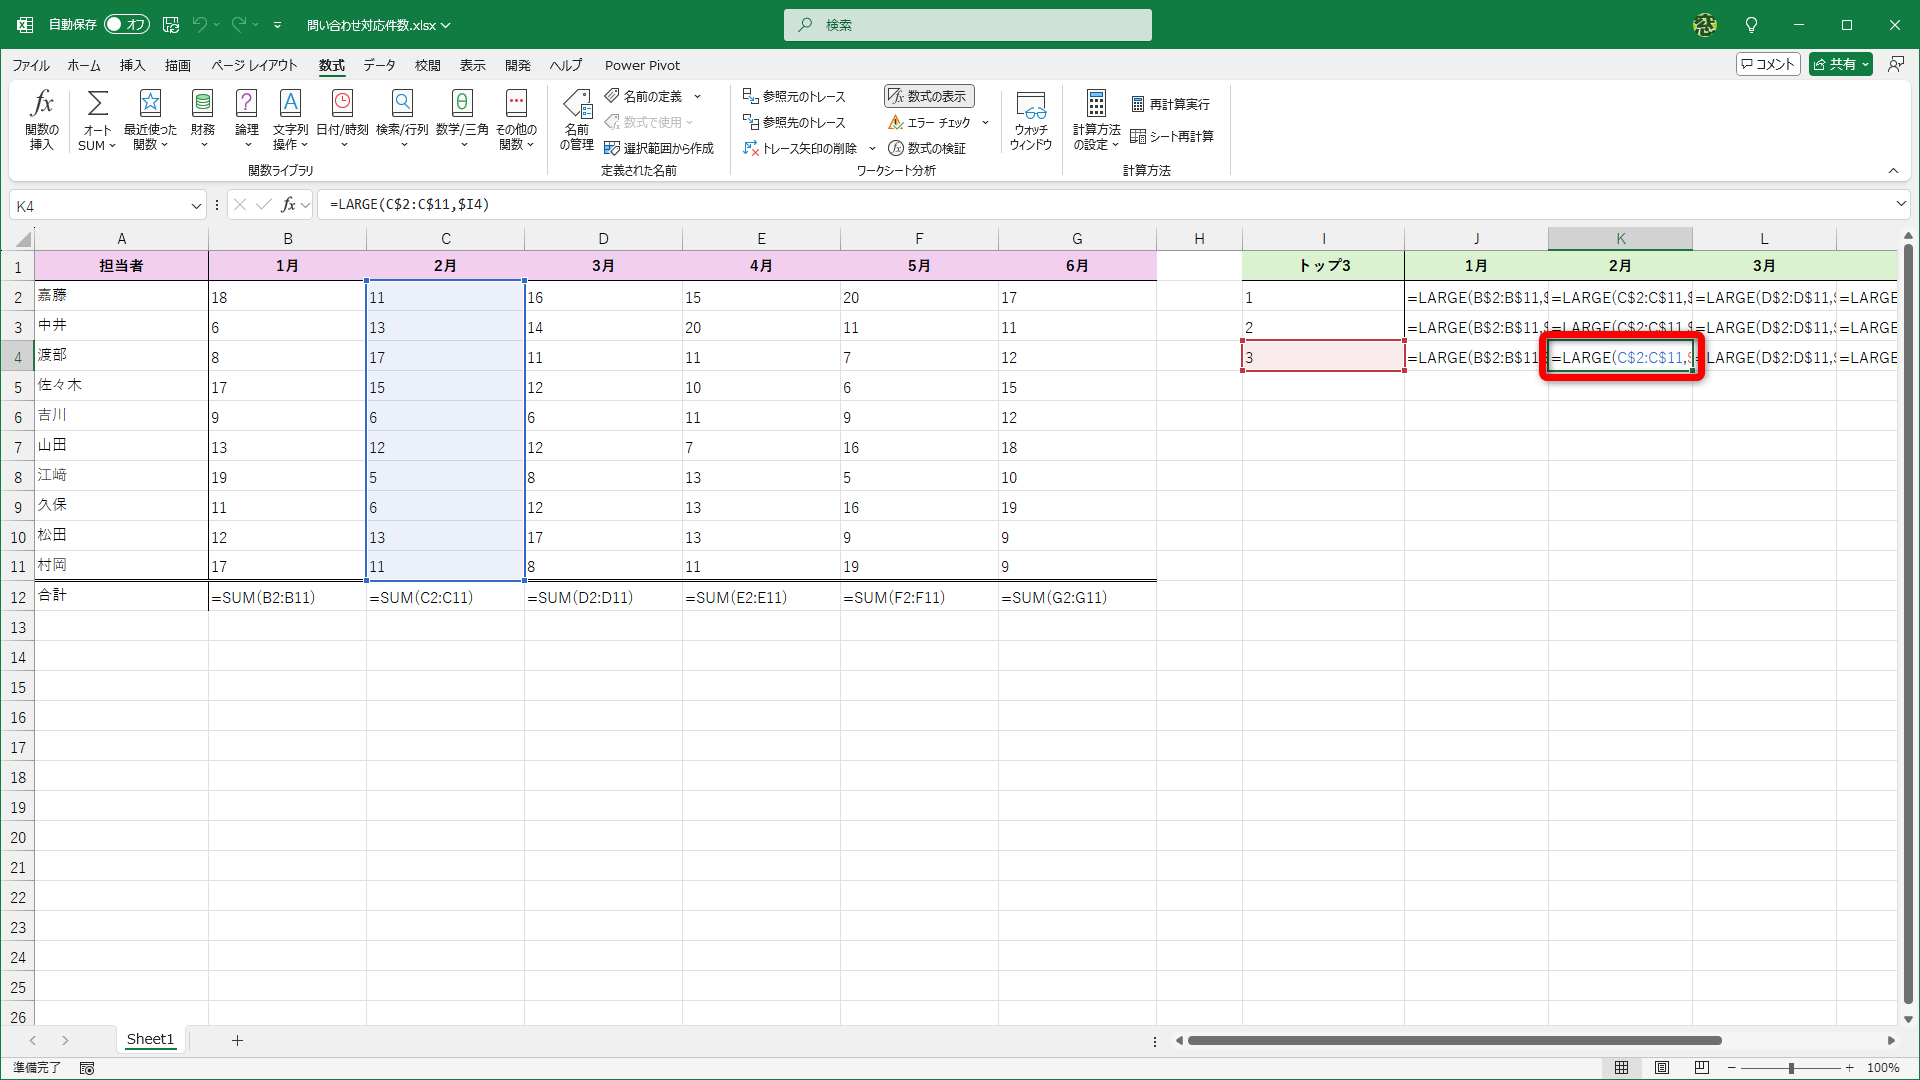Image resolution: width=1920 pixels, height=1080 pixels.
Task: Switch to Page Break Preview view
Action: pyautogui.click(x=1701, y=1067)
